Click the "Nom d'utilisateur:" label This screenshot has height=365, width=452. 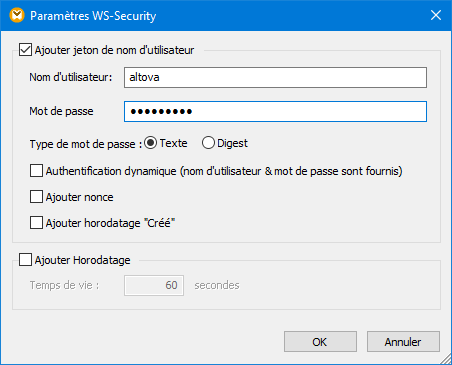point(71,77)
